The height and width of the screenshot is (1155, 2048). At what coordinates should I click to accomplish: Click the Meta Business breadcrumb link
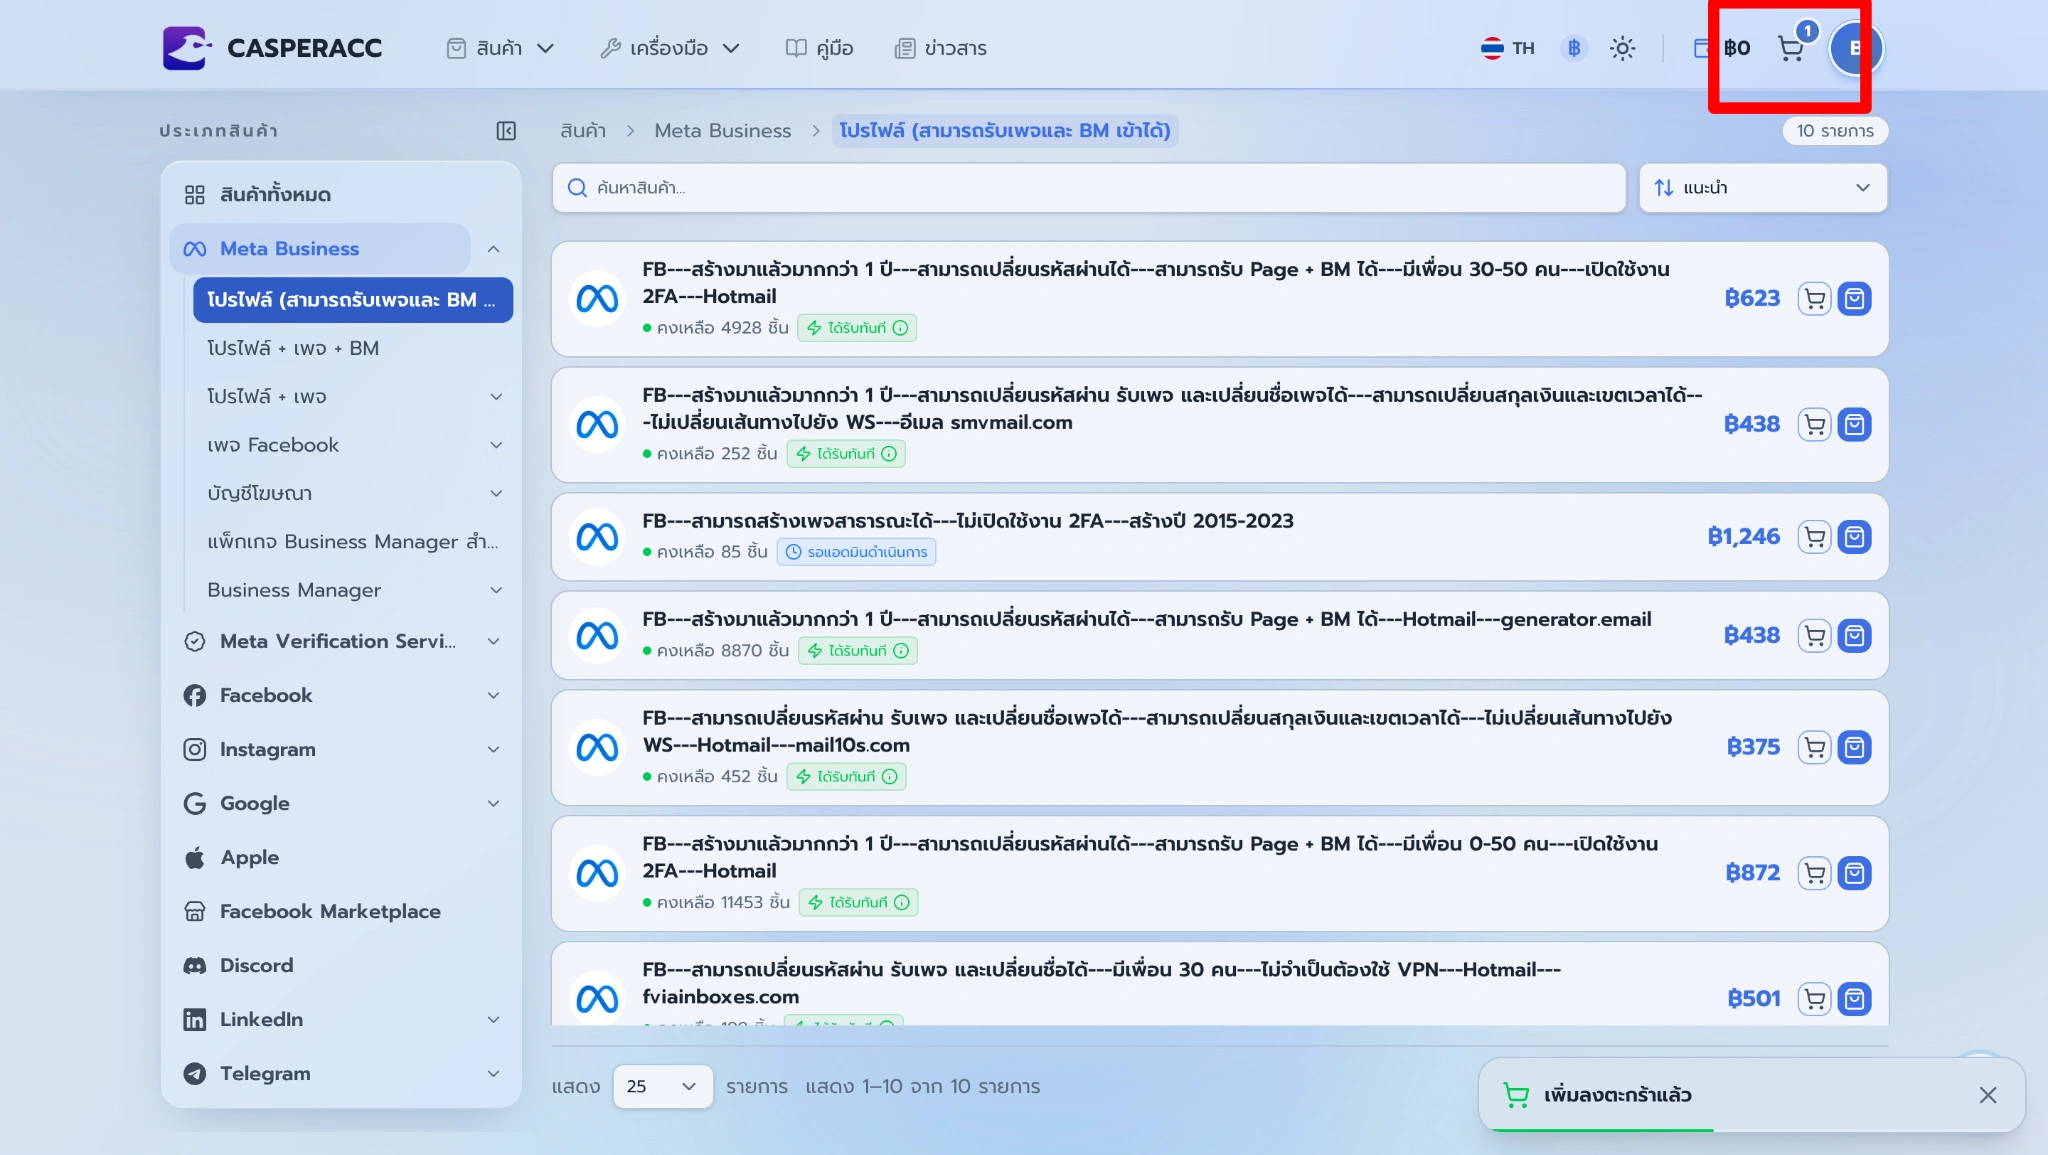[x=722, y=131]
